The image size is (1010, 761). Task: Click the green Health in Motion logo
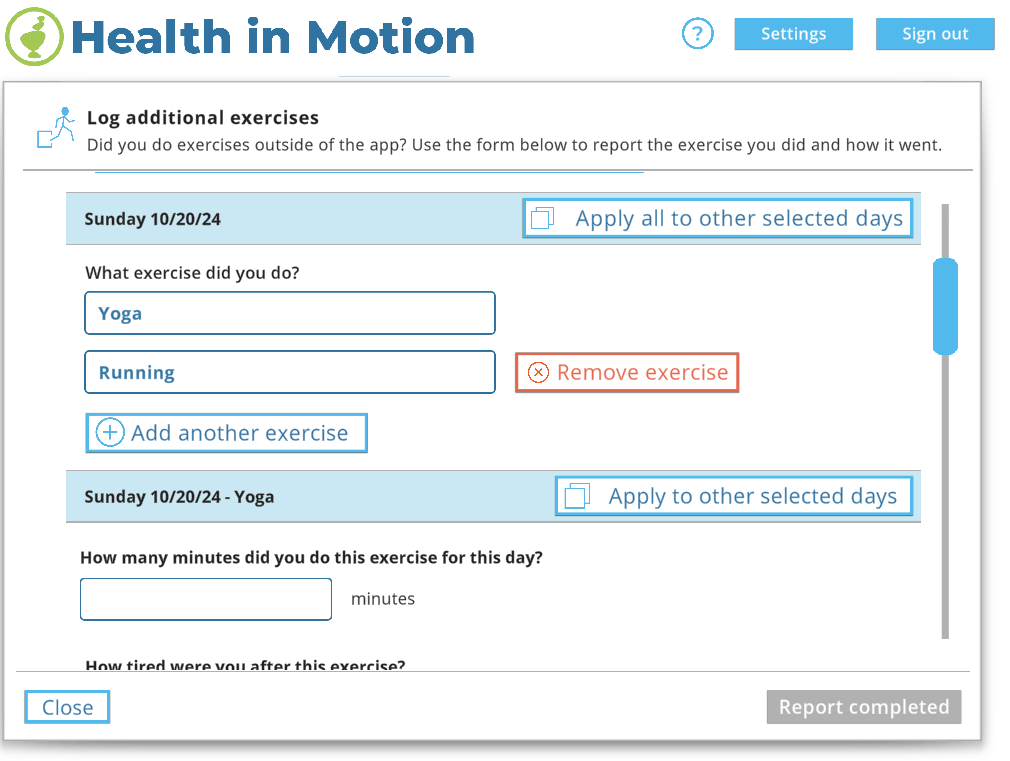click(x=34, y=37)
